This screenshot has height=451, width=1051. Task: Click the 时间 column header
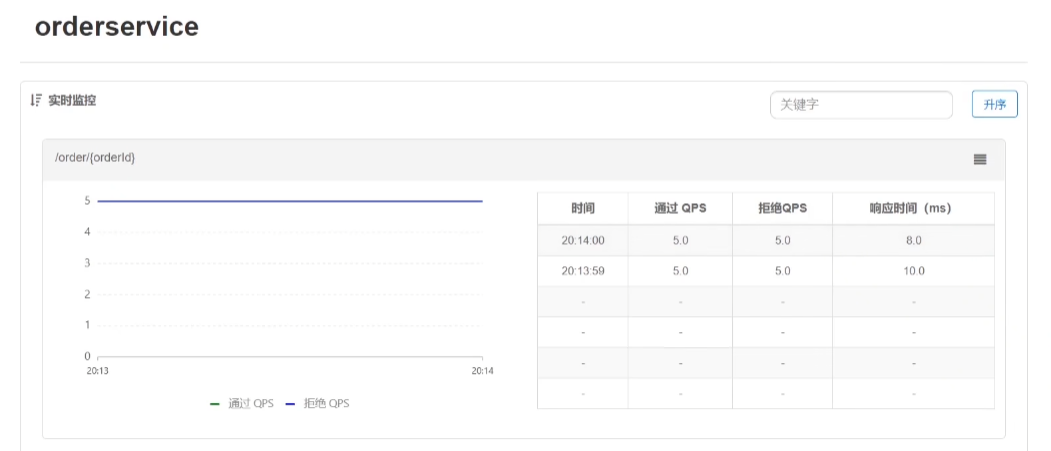583,208
